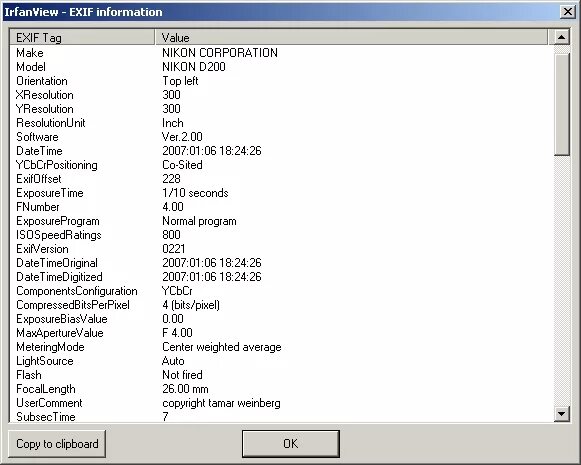Select the NIKON CORPORATION value
The height and width of the screenshot is (465, 581).
220,53
